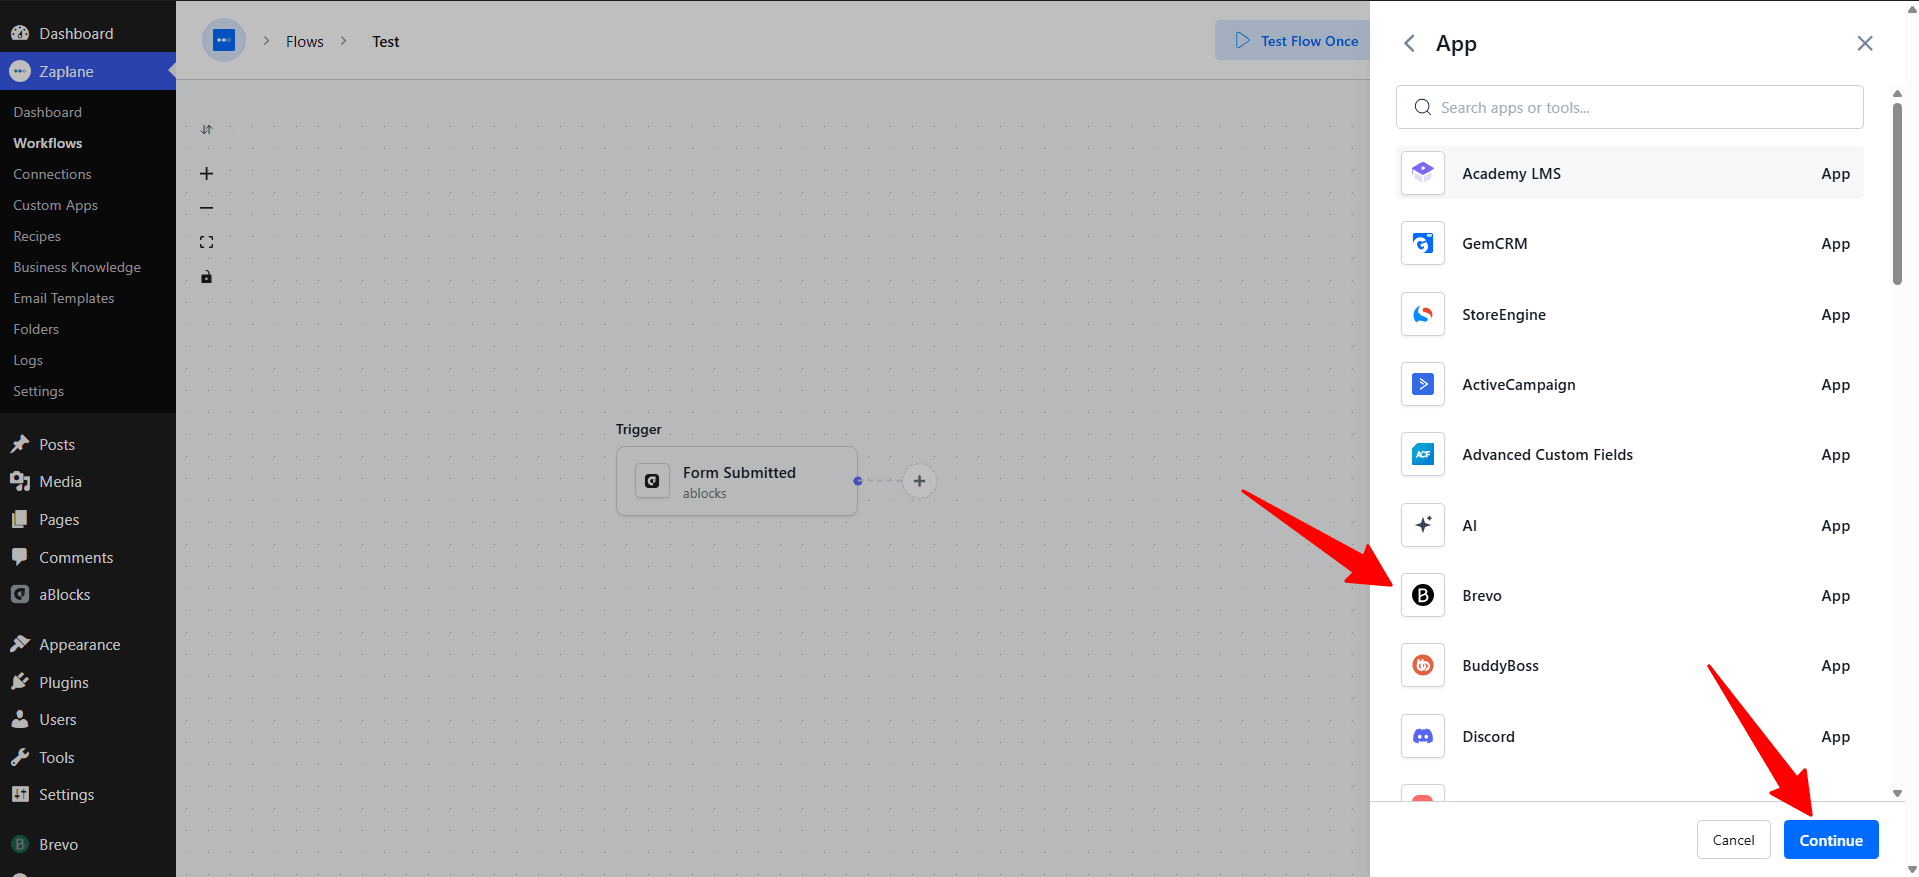Image resolution: width=1919 pixels, height=877 pixels.
Task: Click the layout direction toggle icon
Action: coord(207,129)
